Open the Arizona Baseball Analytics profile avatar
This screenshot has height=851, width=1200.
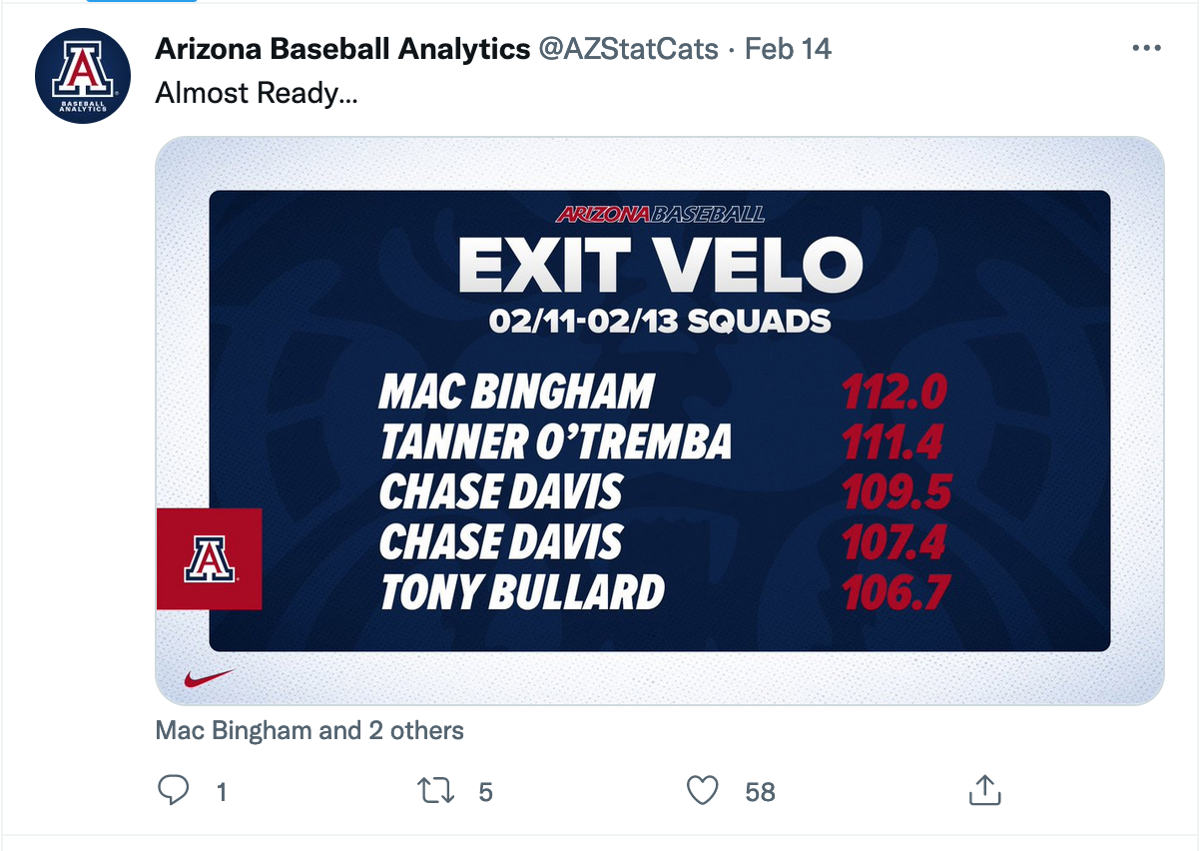82,70
